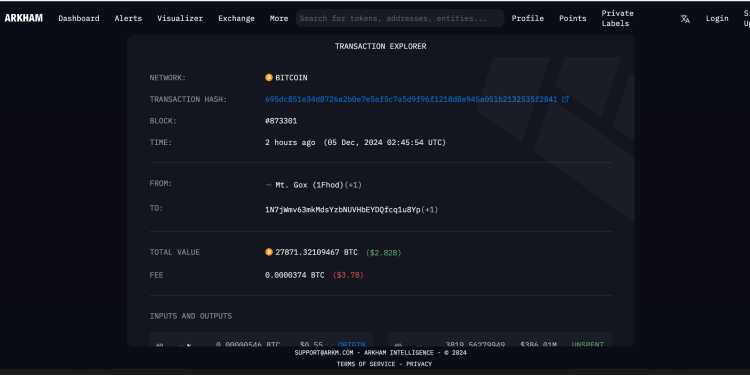Click the token and address search field
The width and height of the screenshot is (750, 375).
tap(400, 18)
